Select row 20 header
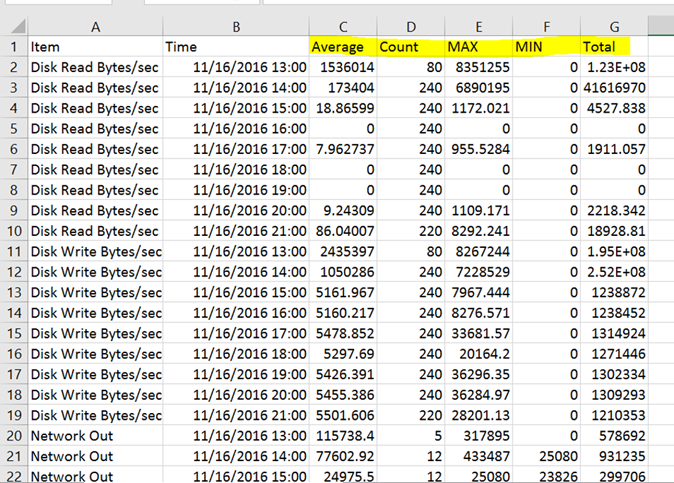 (14, 435)
